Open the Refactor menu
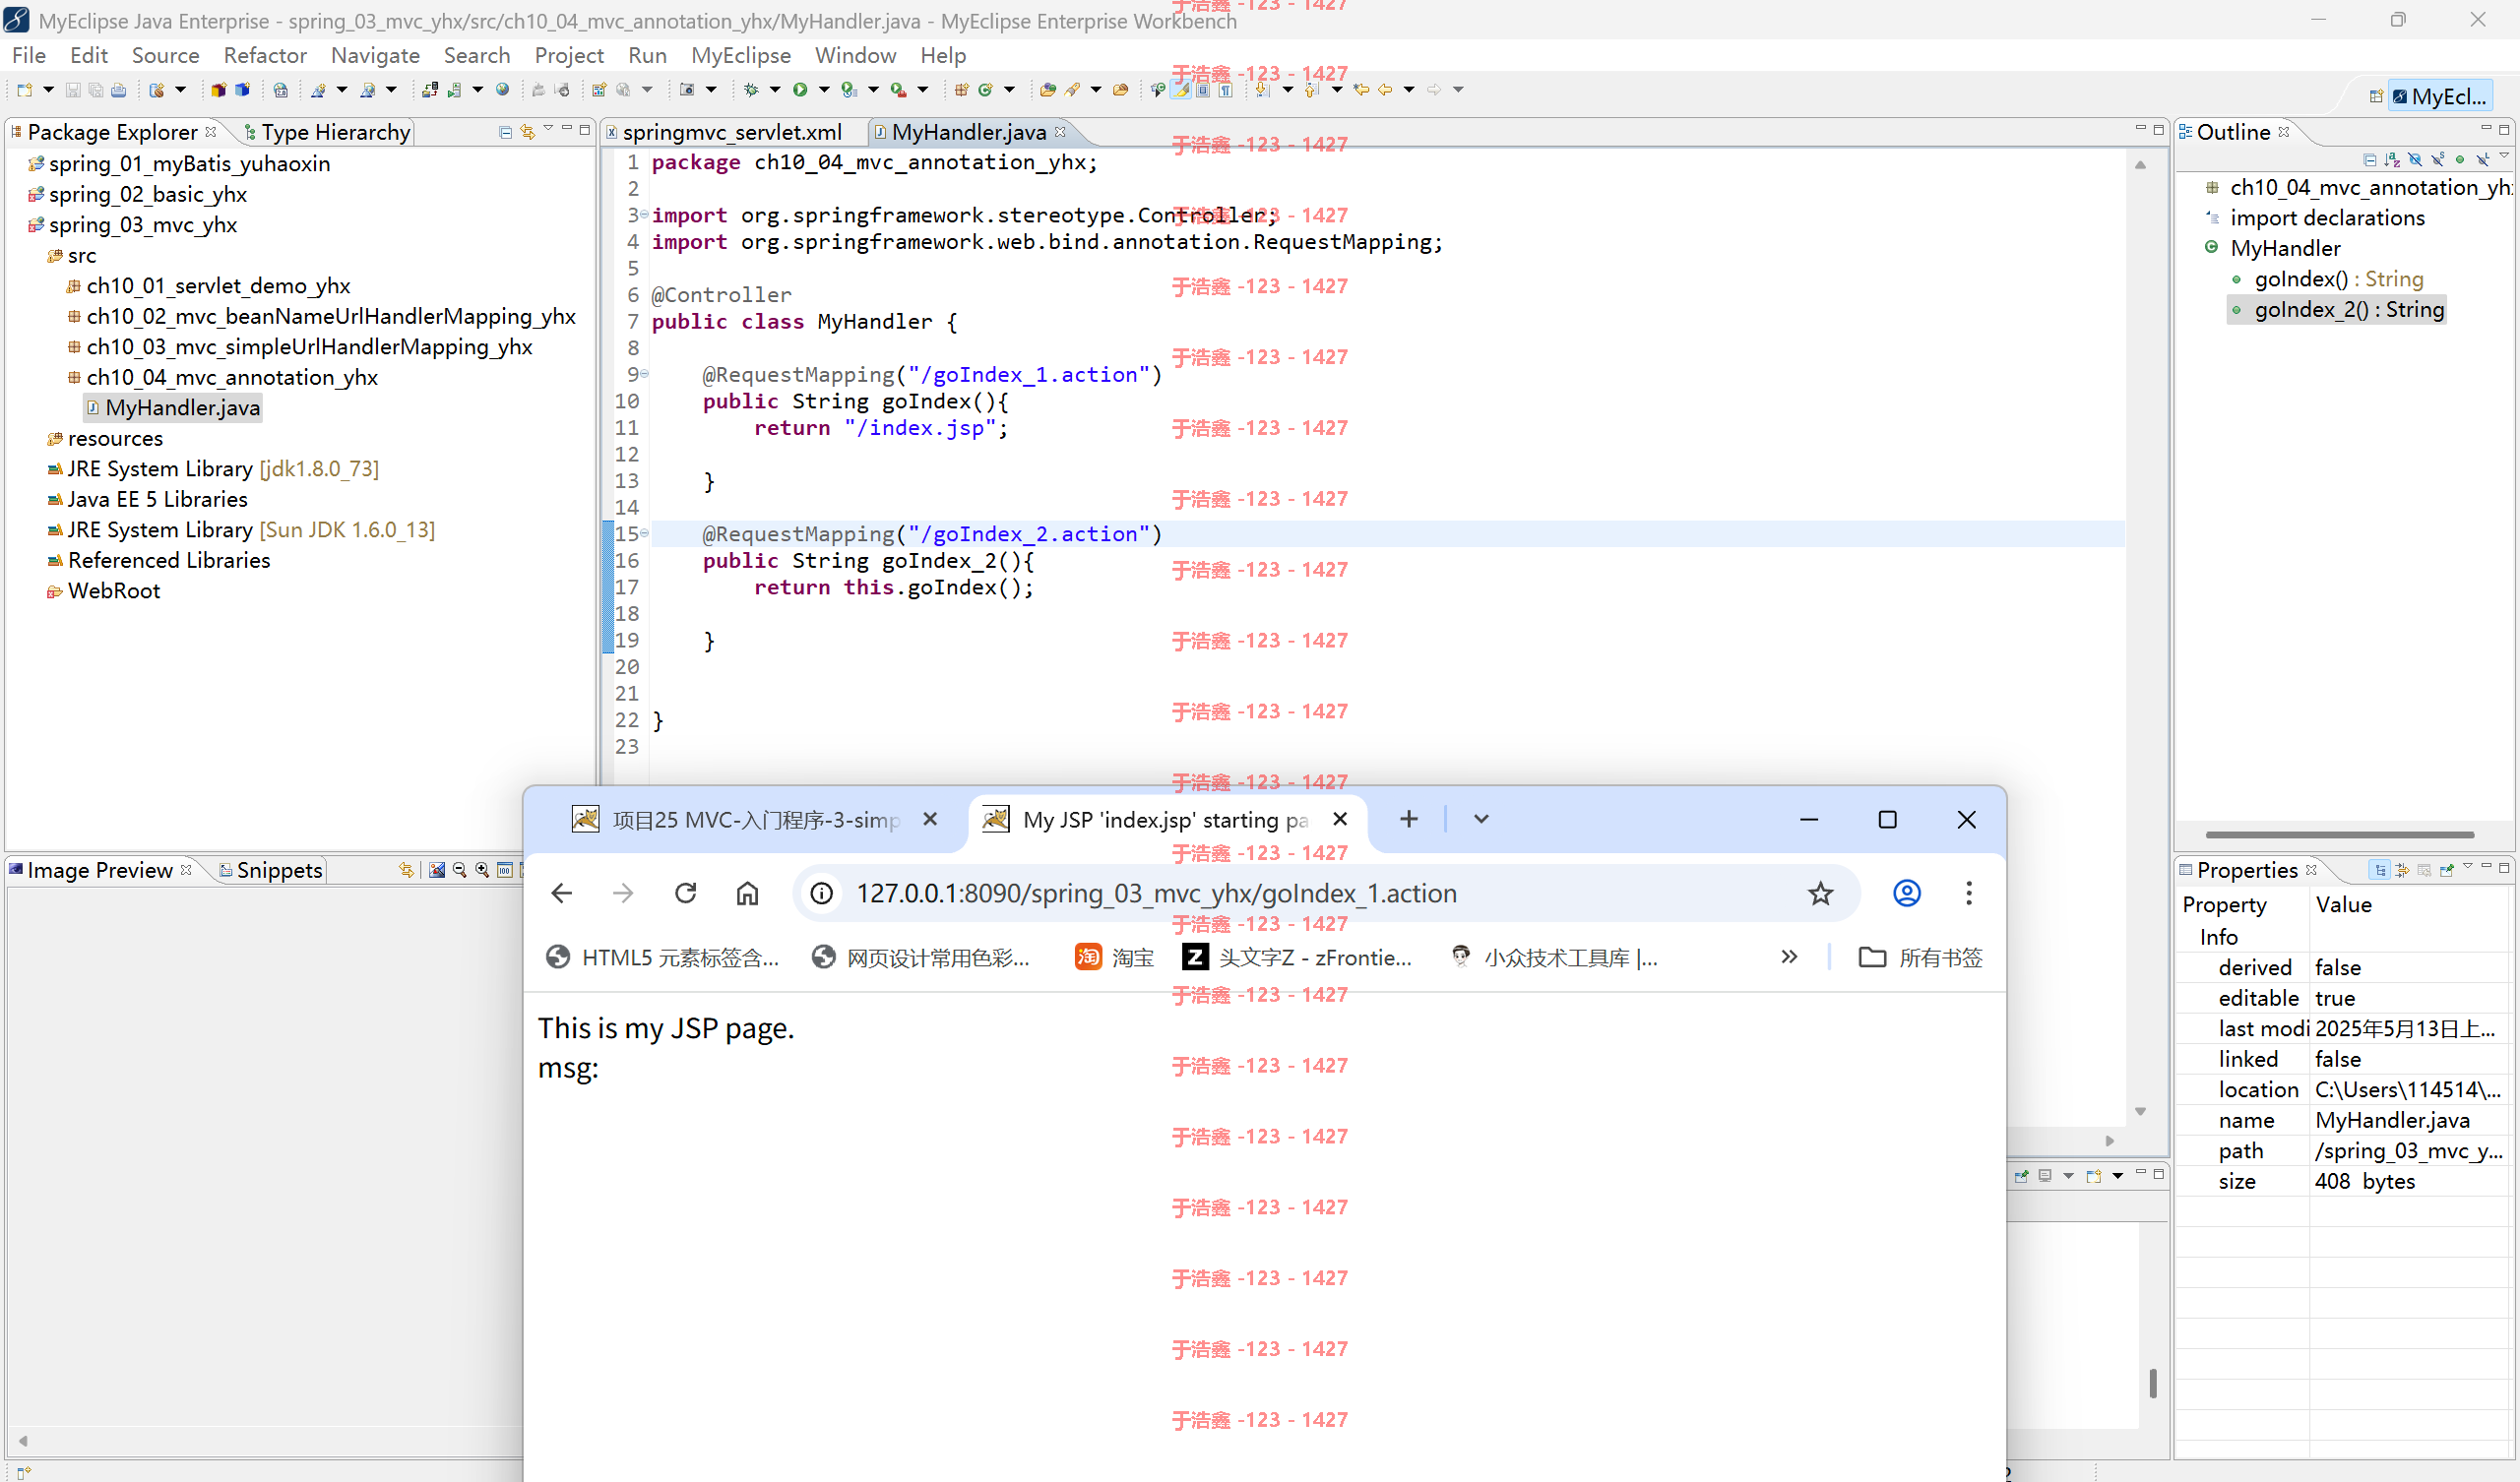 click(265, 55)
